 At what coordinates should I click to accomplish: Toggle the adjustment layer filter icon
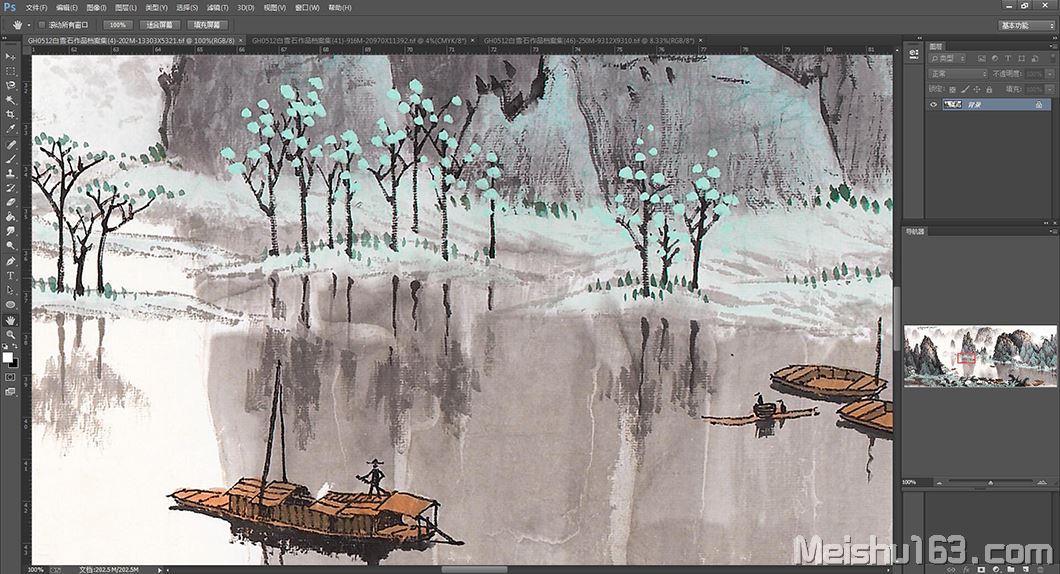(994, 59)
